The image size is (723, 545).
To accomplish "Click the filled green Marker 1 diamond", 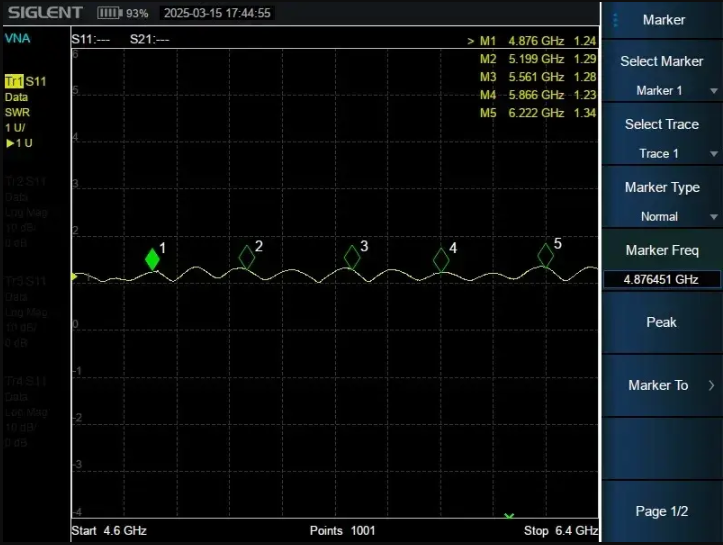I will [152, 259].
